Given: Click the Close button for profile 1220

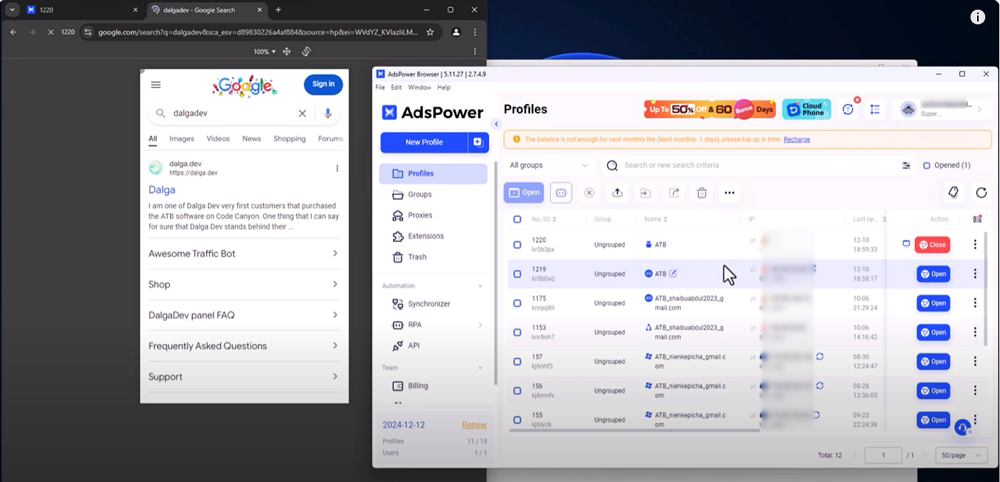Looking at the screenshot, I should click(932, 245).
